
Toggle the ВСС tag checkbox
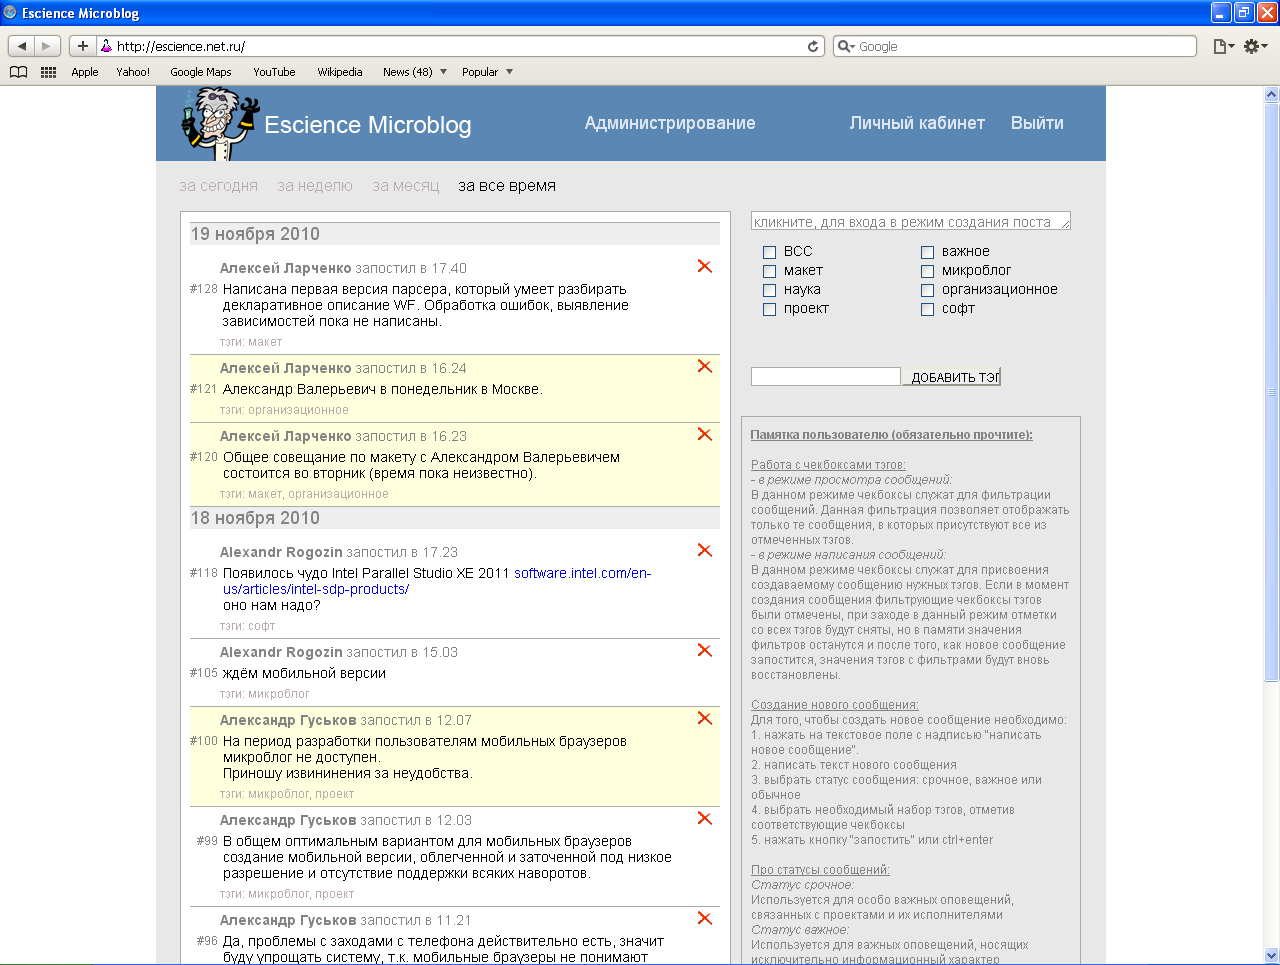[x=769, y=252]
